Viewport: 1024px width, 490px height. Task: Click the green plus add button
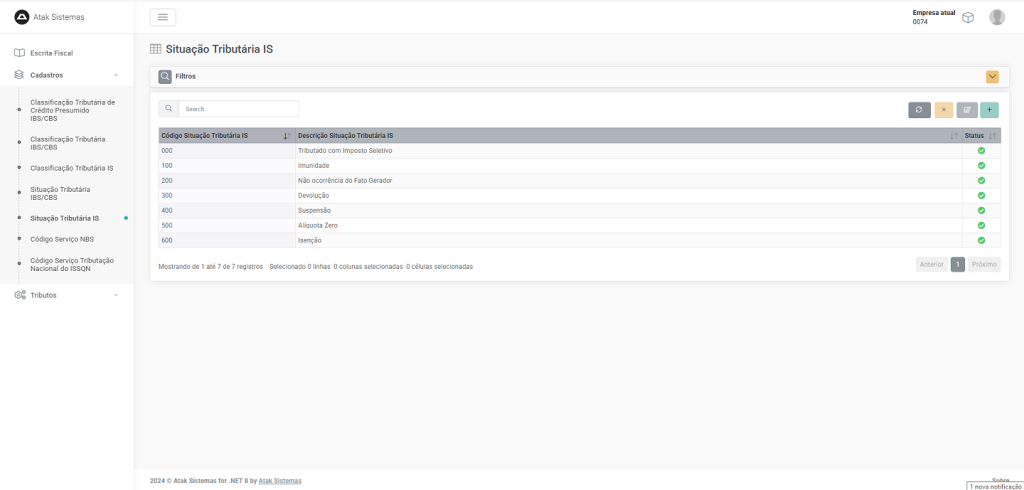coord(990,110)
